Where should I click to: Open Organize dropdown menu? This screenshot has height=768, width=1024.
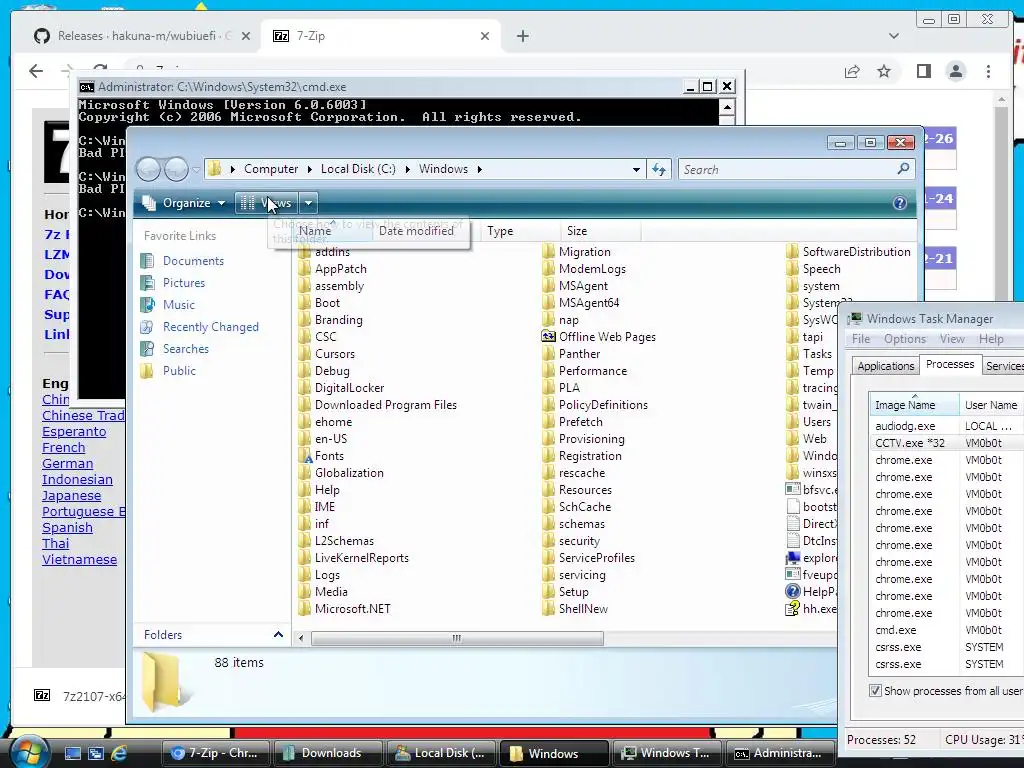184,203
